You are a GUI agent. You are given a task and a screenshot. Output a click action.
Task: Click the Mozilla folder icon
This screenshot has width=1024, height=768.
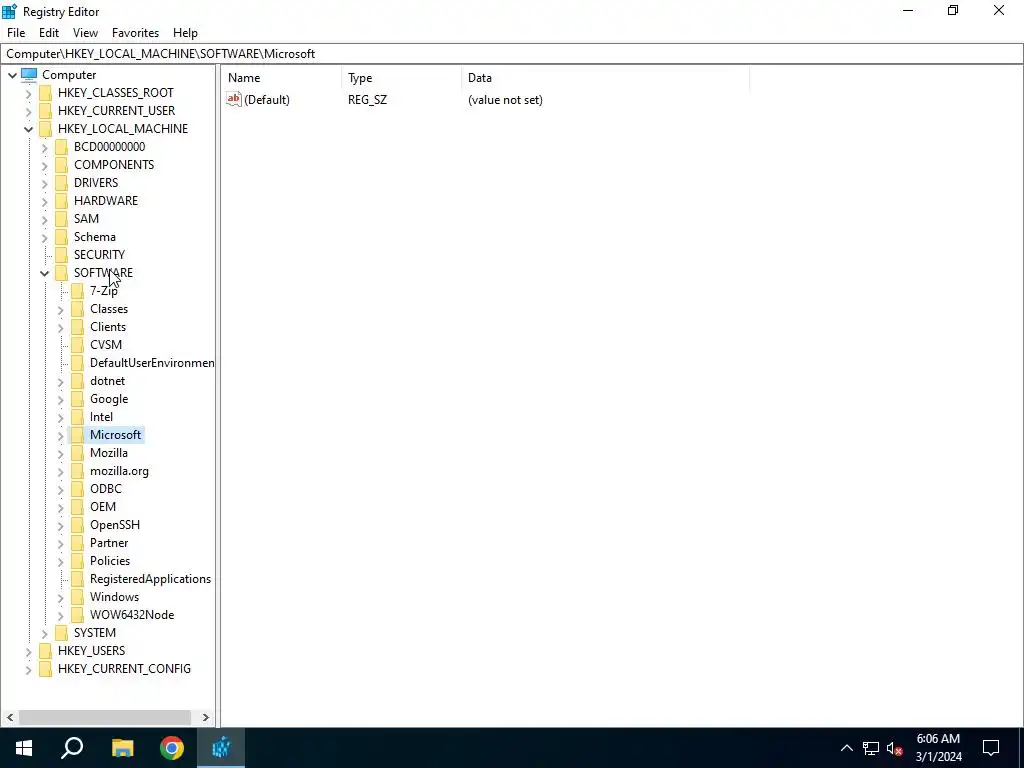[77, 453]
